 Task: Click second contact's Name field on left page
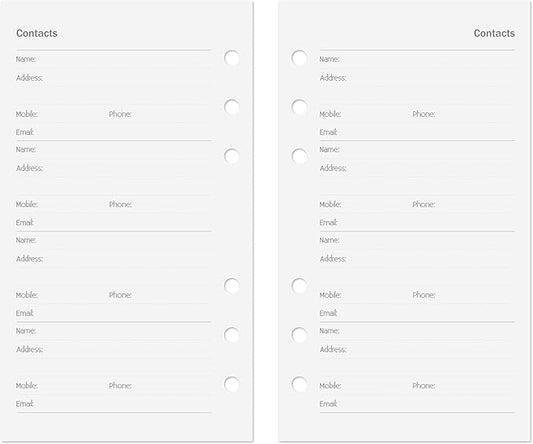point(114,150)
